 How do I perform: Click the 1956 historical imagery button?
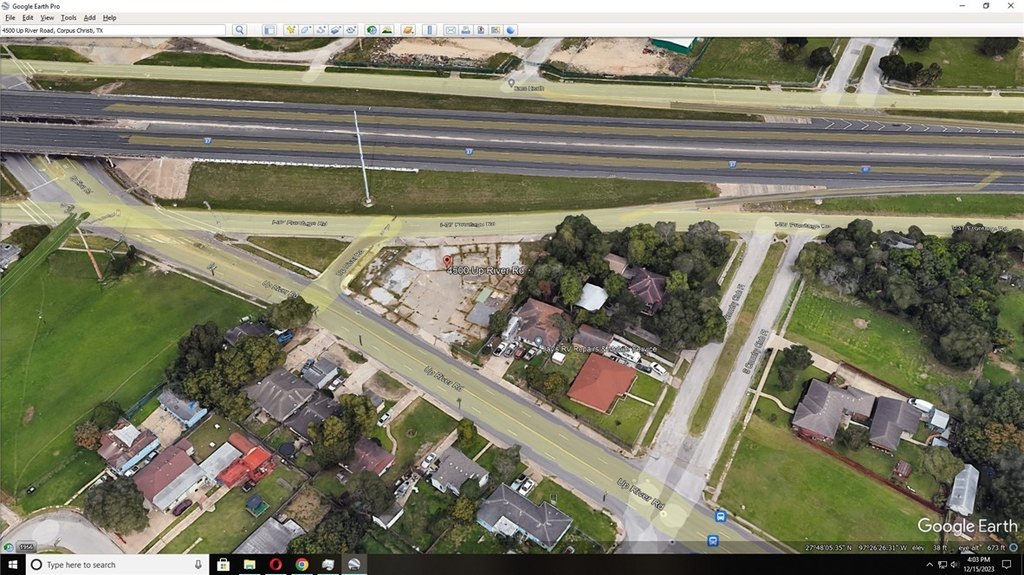[25, 547]
